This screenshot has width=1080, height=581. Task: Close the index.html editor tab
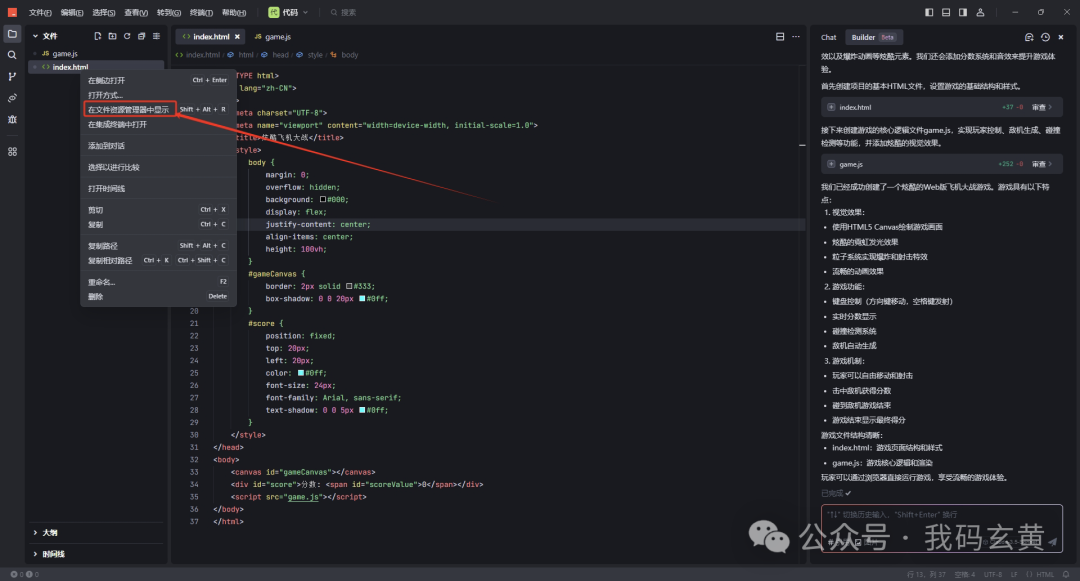point(238,36)
